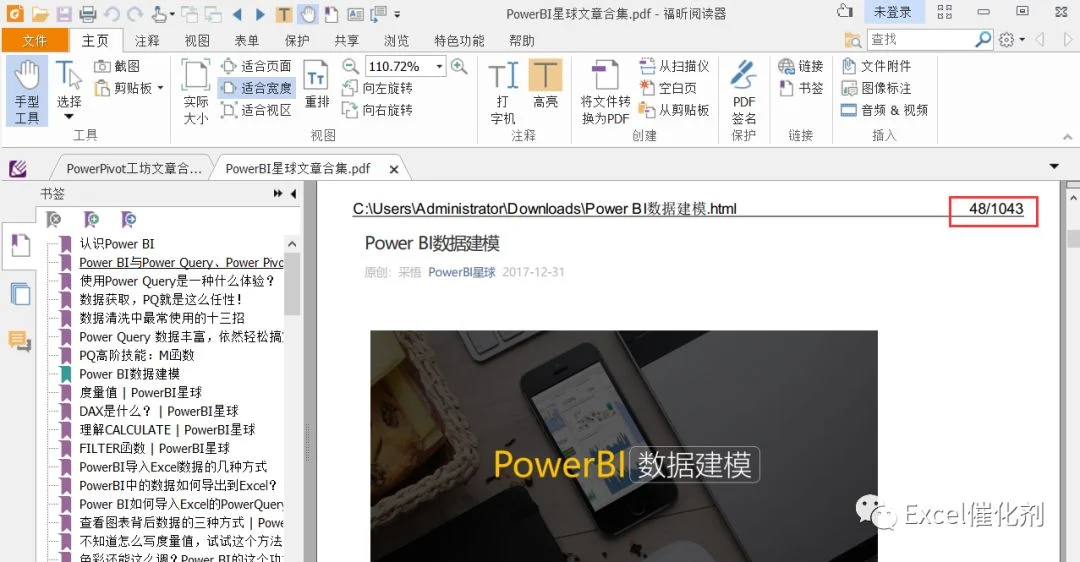Switch to the Form (表单) ribbon tab

(247, 41)
